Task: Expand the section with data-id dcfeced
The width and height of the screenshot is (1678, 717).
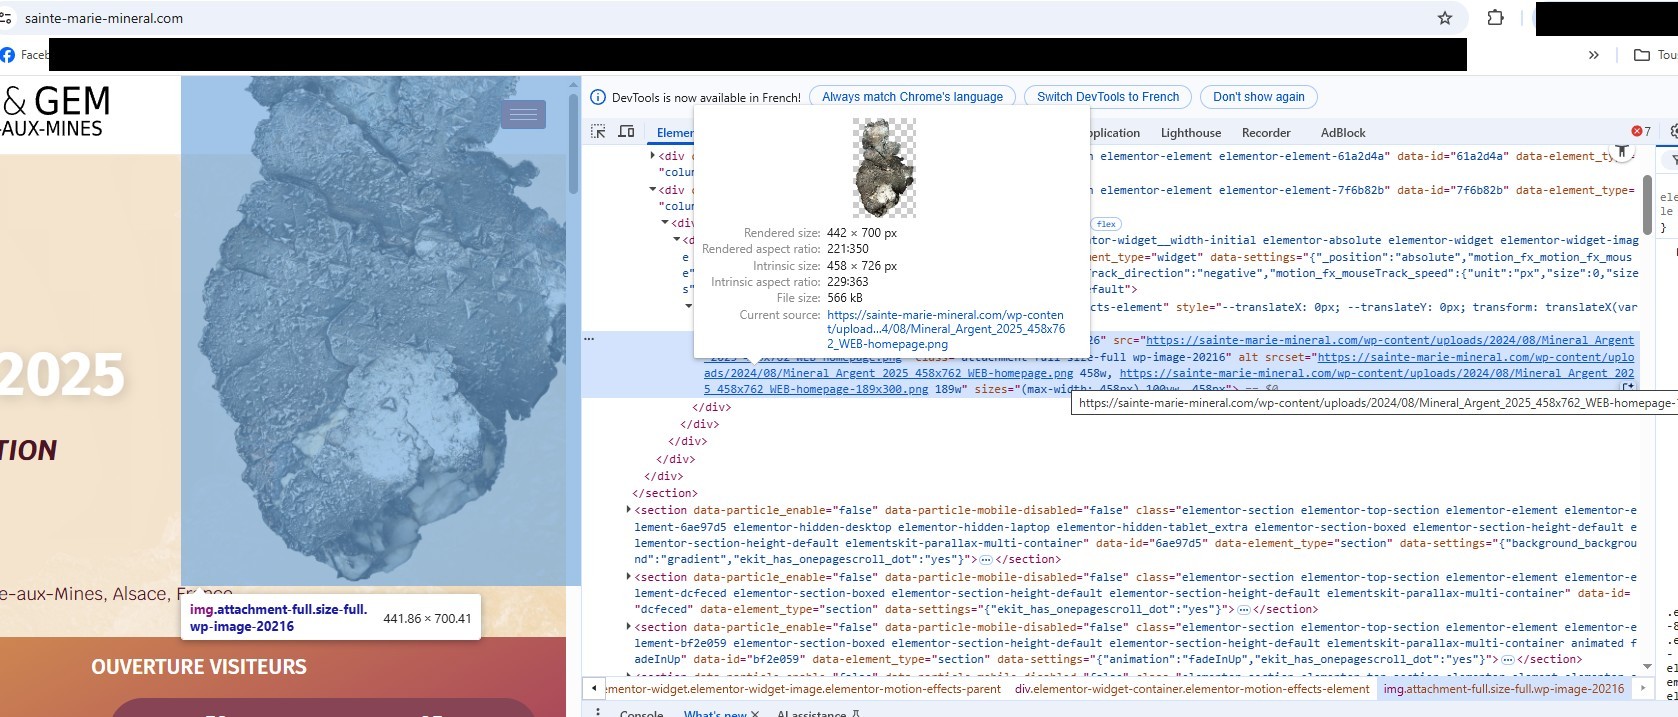Action: pyautogui.click(x=629, y=577)
